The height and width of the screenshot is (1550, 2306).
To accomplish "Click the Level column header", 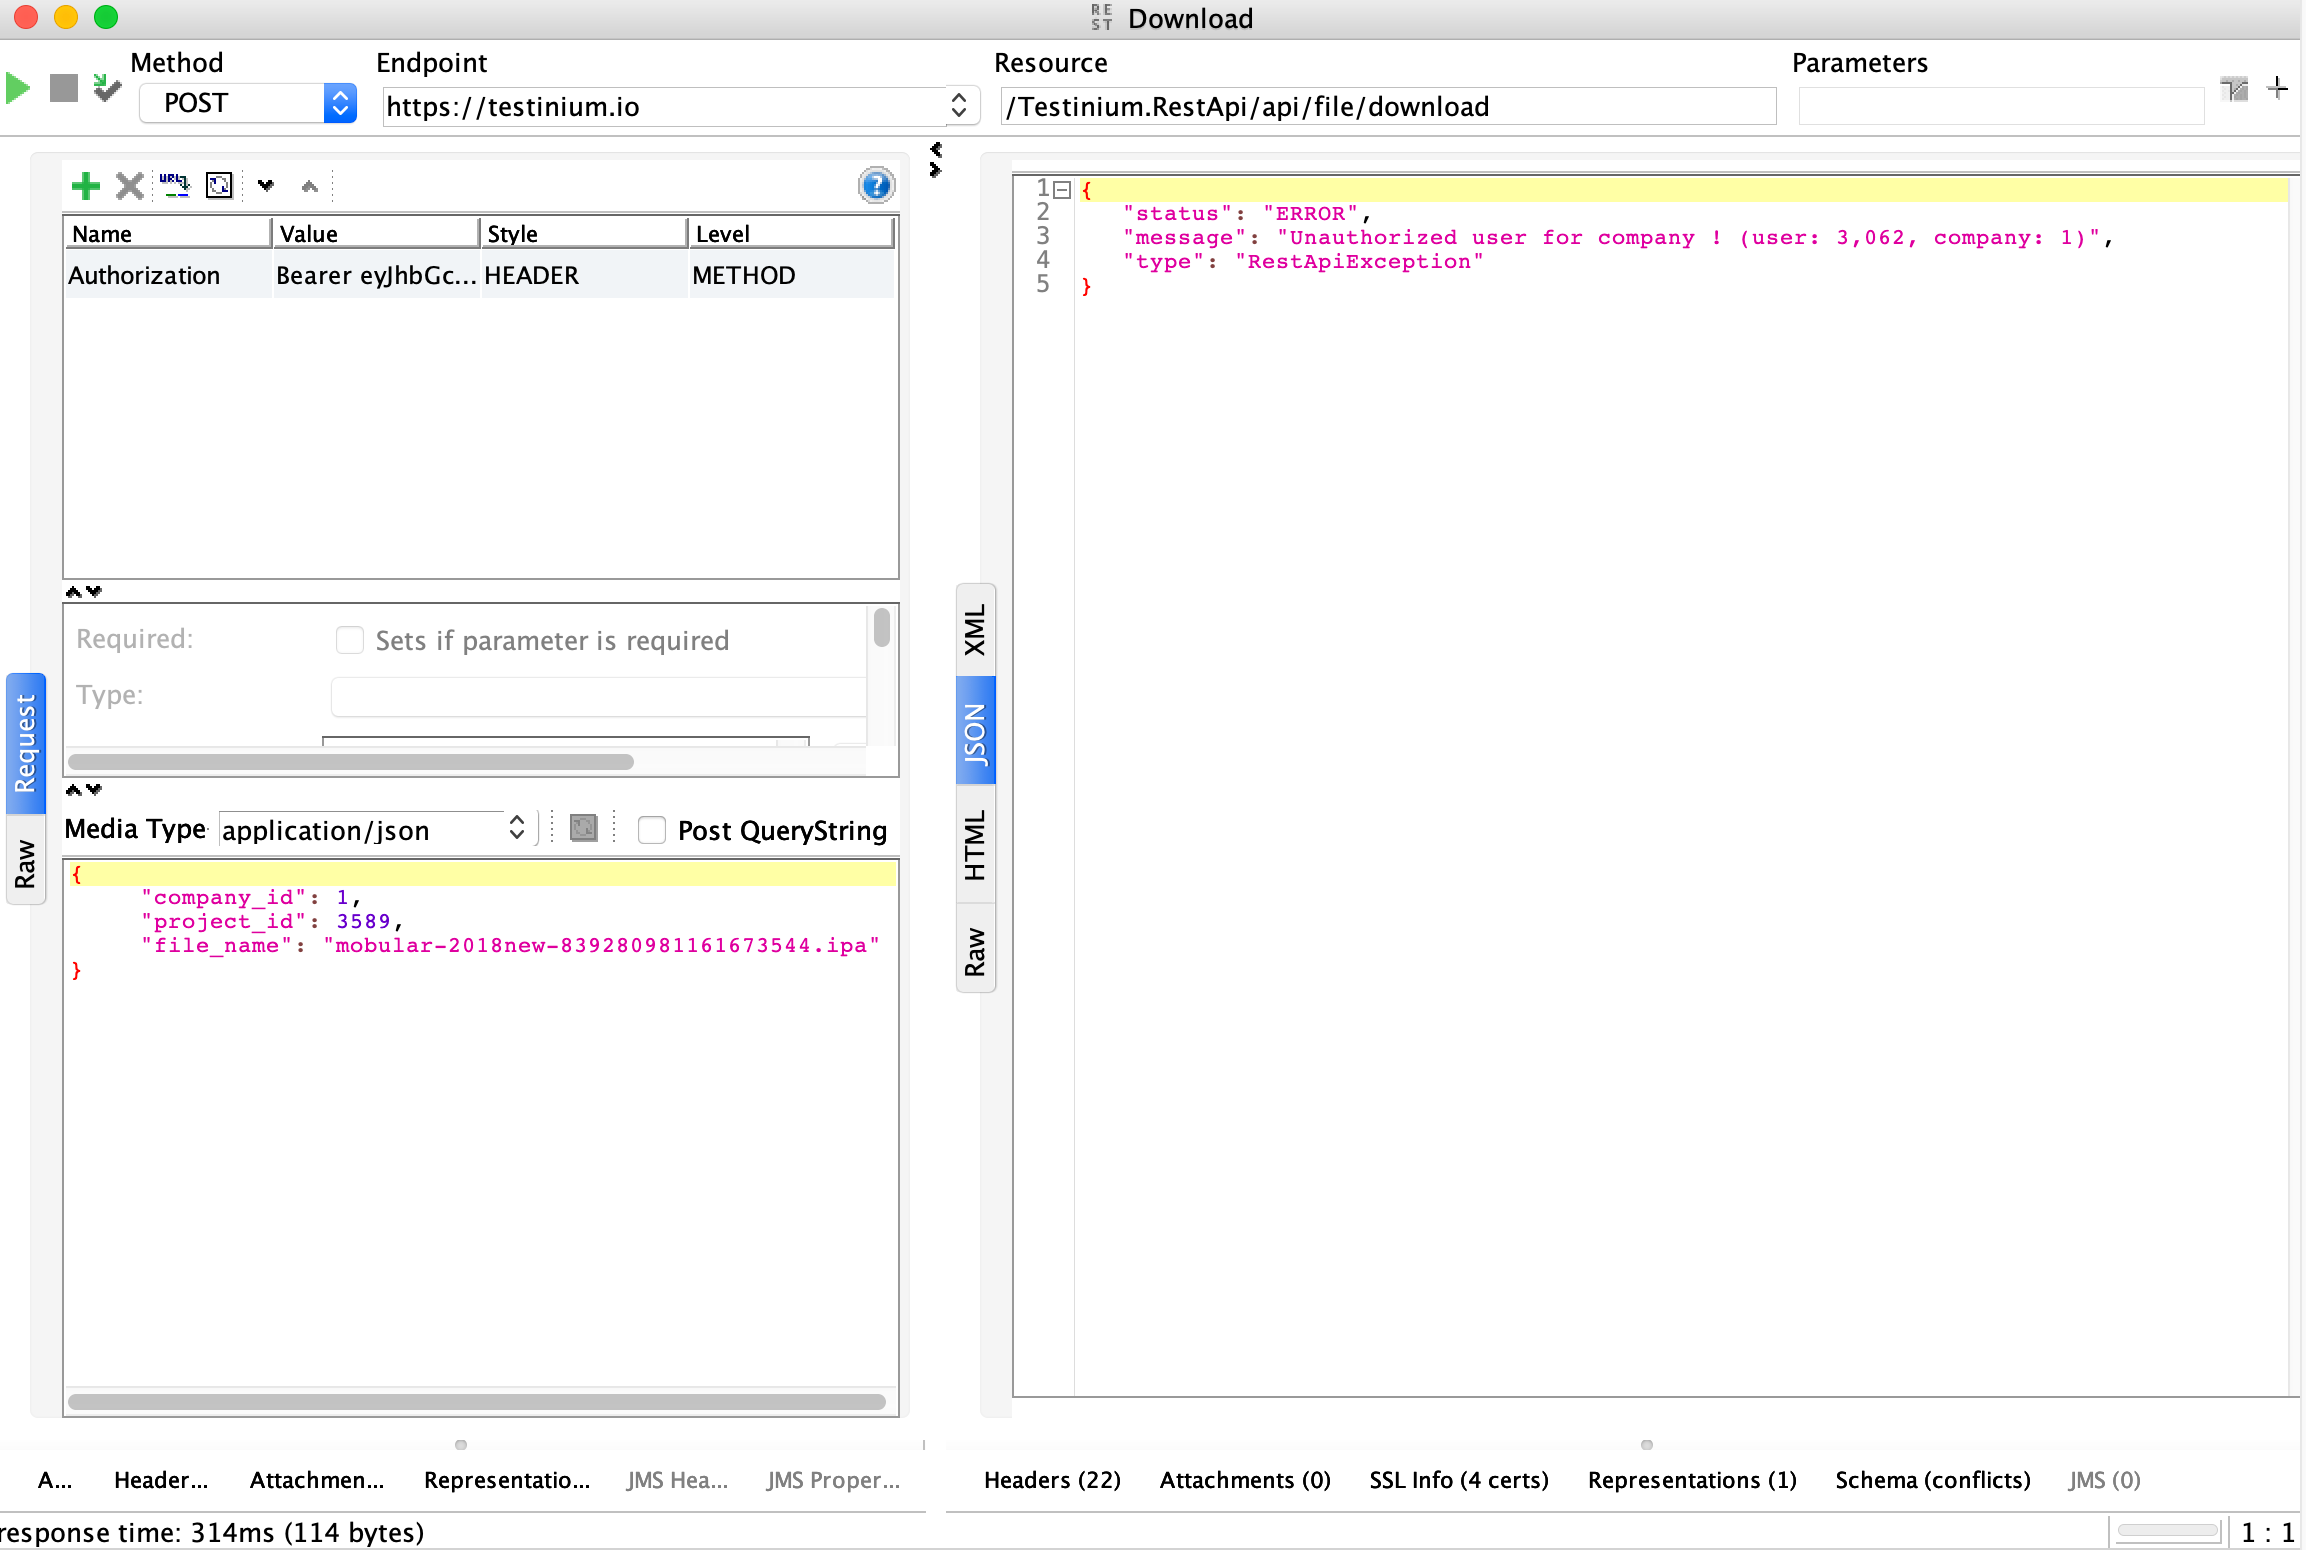I will (x=791, y=234).
